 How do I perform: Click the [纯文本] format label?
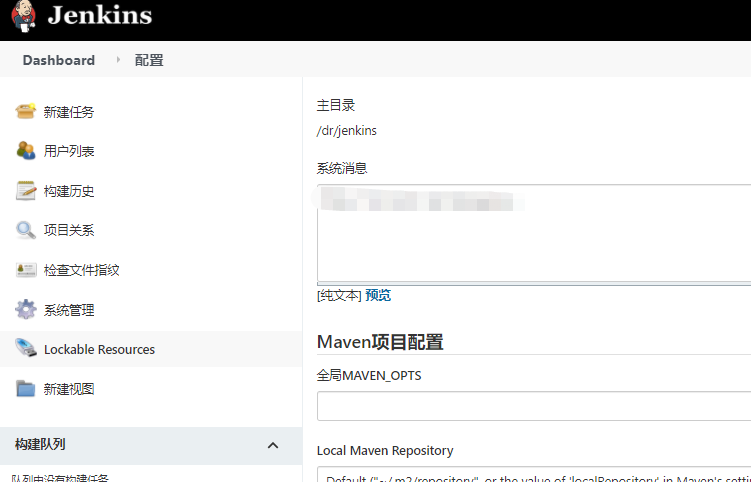click(339, 295)
